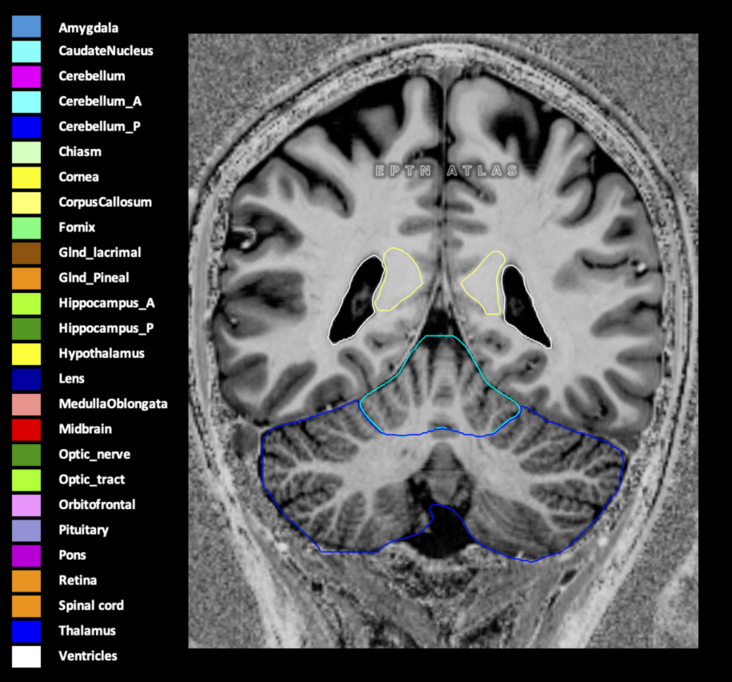Image resolution: width=732 pixels, height=682 pixels.
Task: Choose the "CorpusCallosum" label
Action: pyautogui.click(x=105, y=202)
